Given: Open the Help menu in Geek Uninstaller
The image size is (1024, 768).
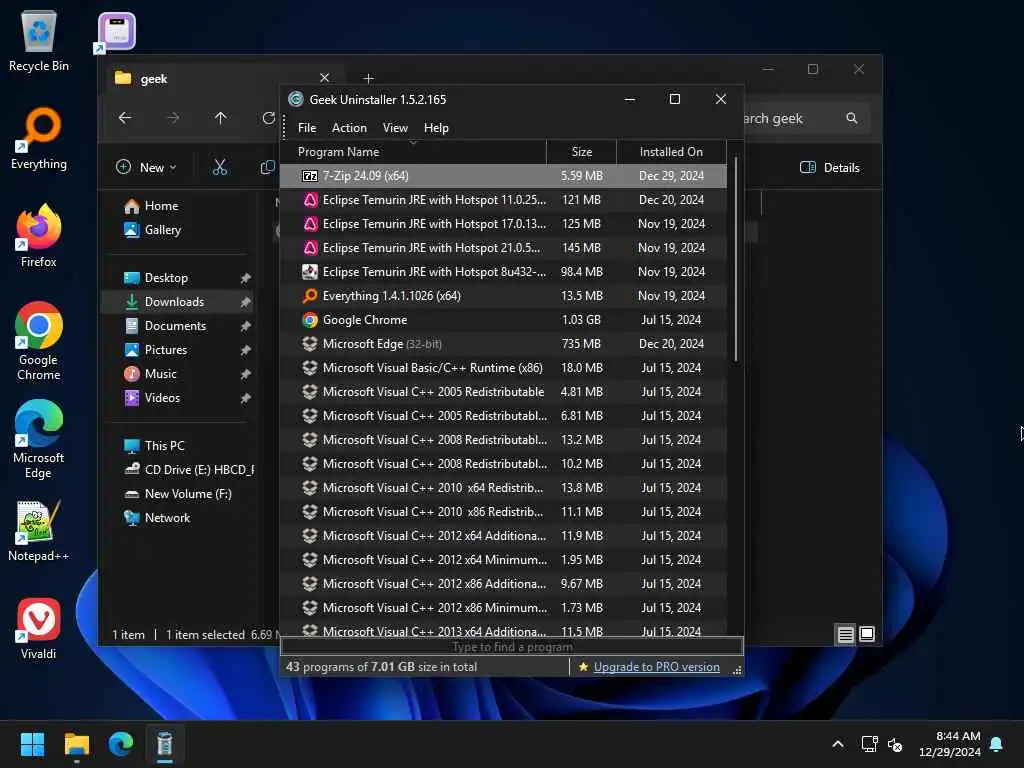Looking at the screenshot, I should (x=436, y=128).
